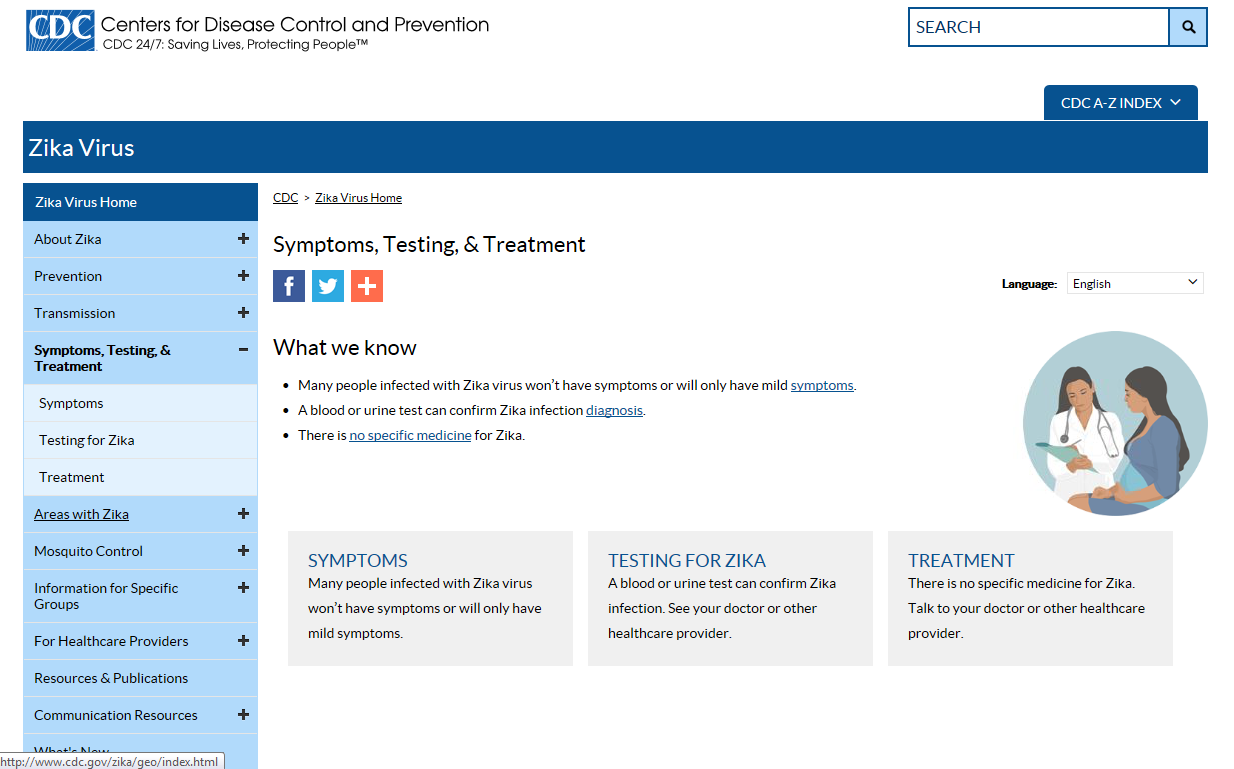
Task: Collapse Symptoms, Testing, & Treatment minus icon
Action: tap(243, 350)
